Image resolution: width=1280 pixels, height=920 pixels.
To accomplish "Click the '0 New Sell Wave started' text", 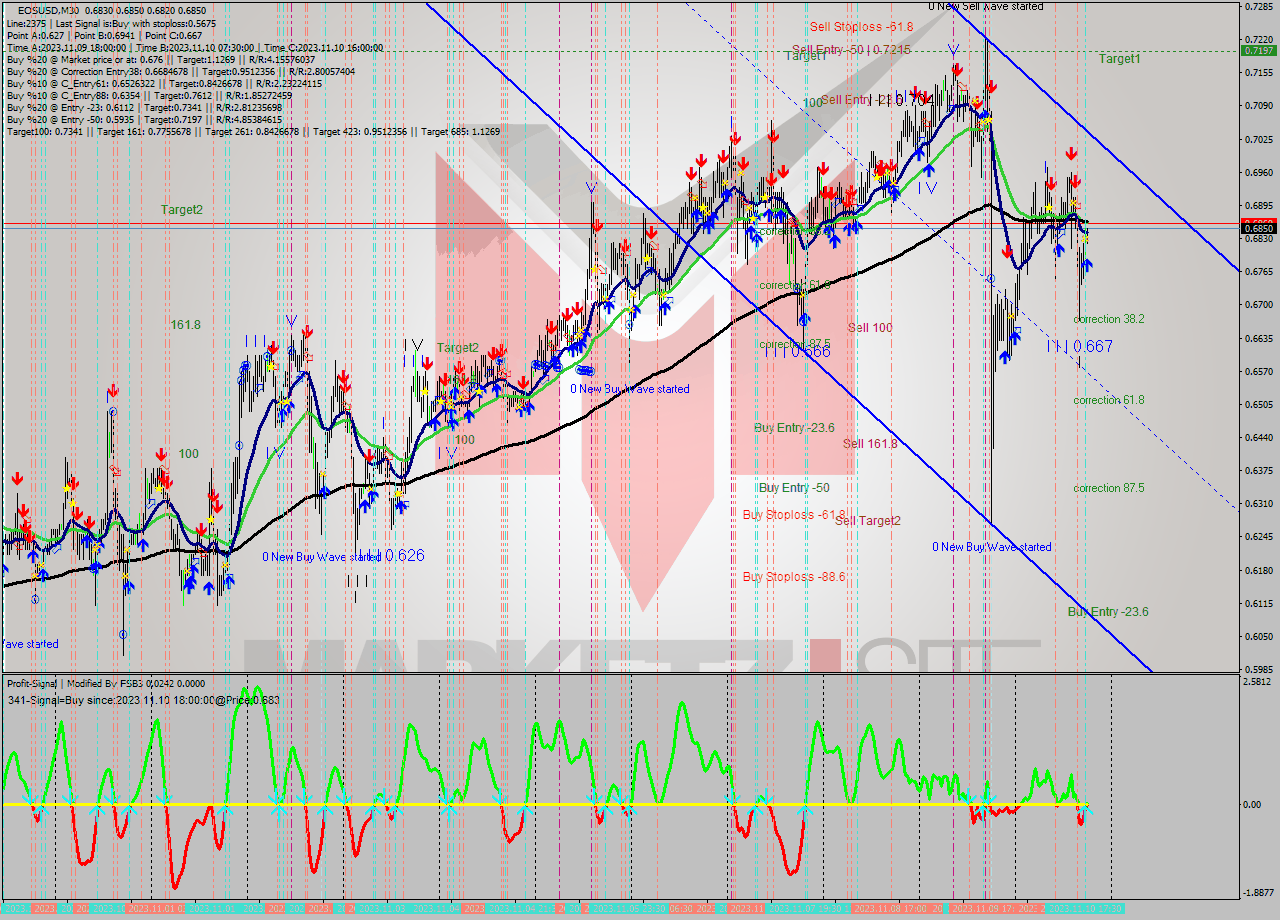I will click(985, 7).
